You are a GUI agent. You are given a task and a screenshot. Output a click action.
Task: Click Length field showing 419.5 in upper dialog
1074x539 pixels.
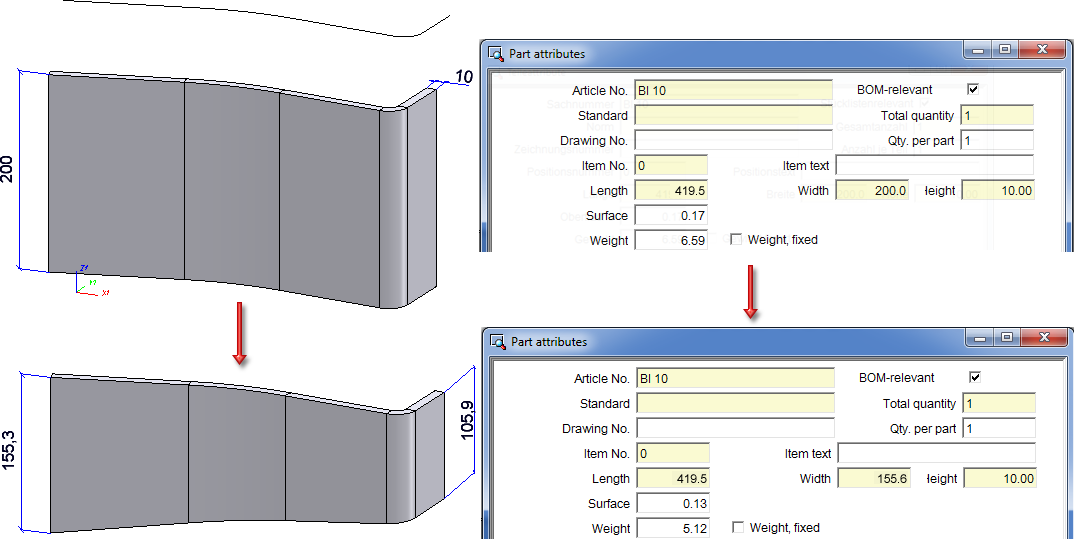coord(671,190)
